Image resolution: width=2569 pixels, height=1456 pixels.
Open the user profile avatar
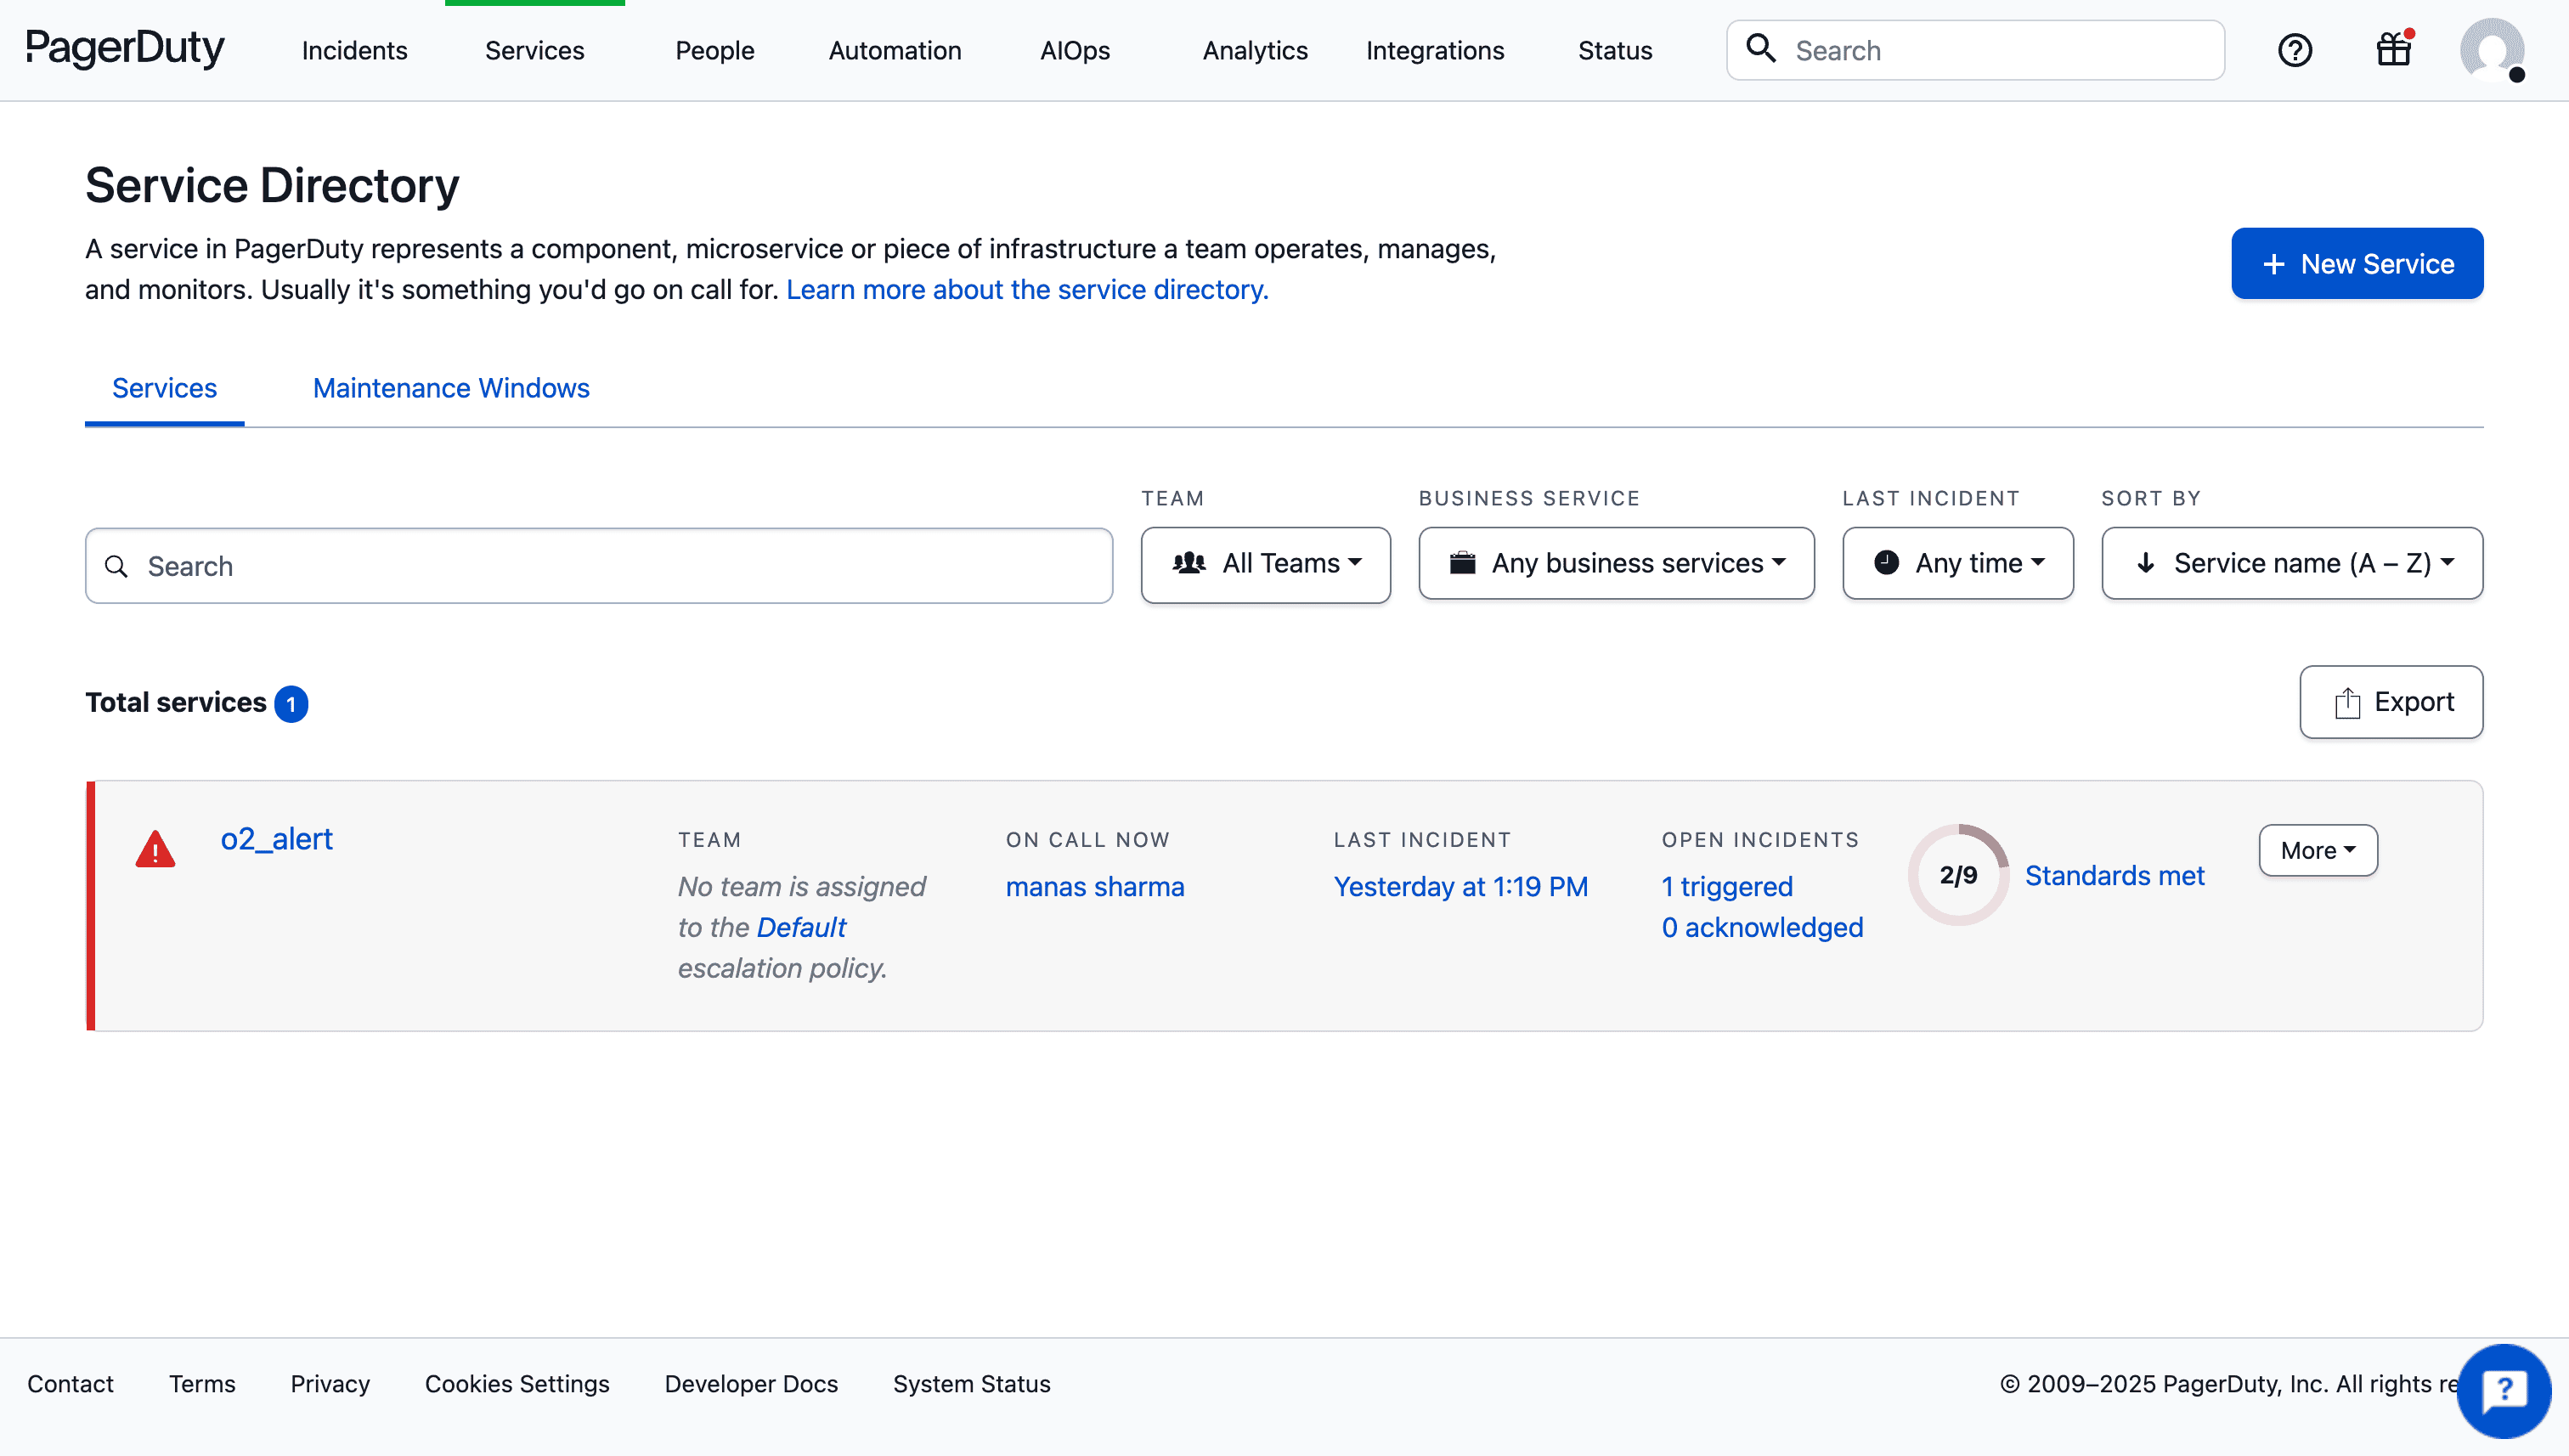pyautogui.click(x=2491, y=50)
